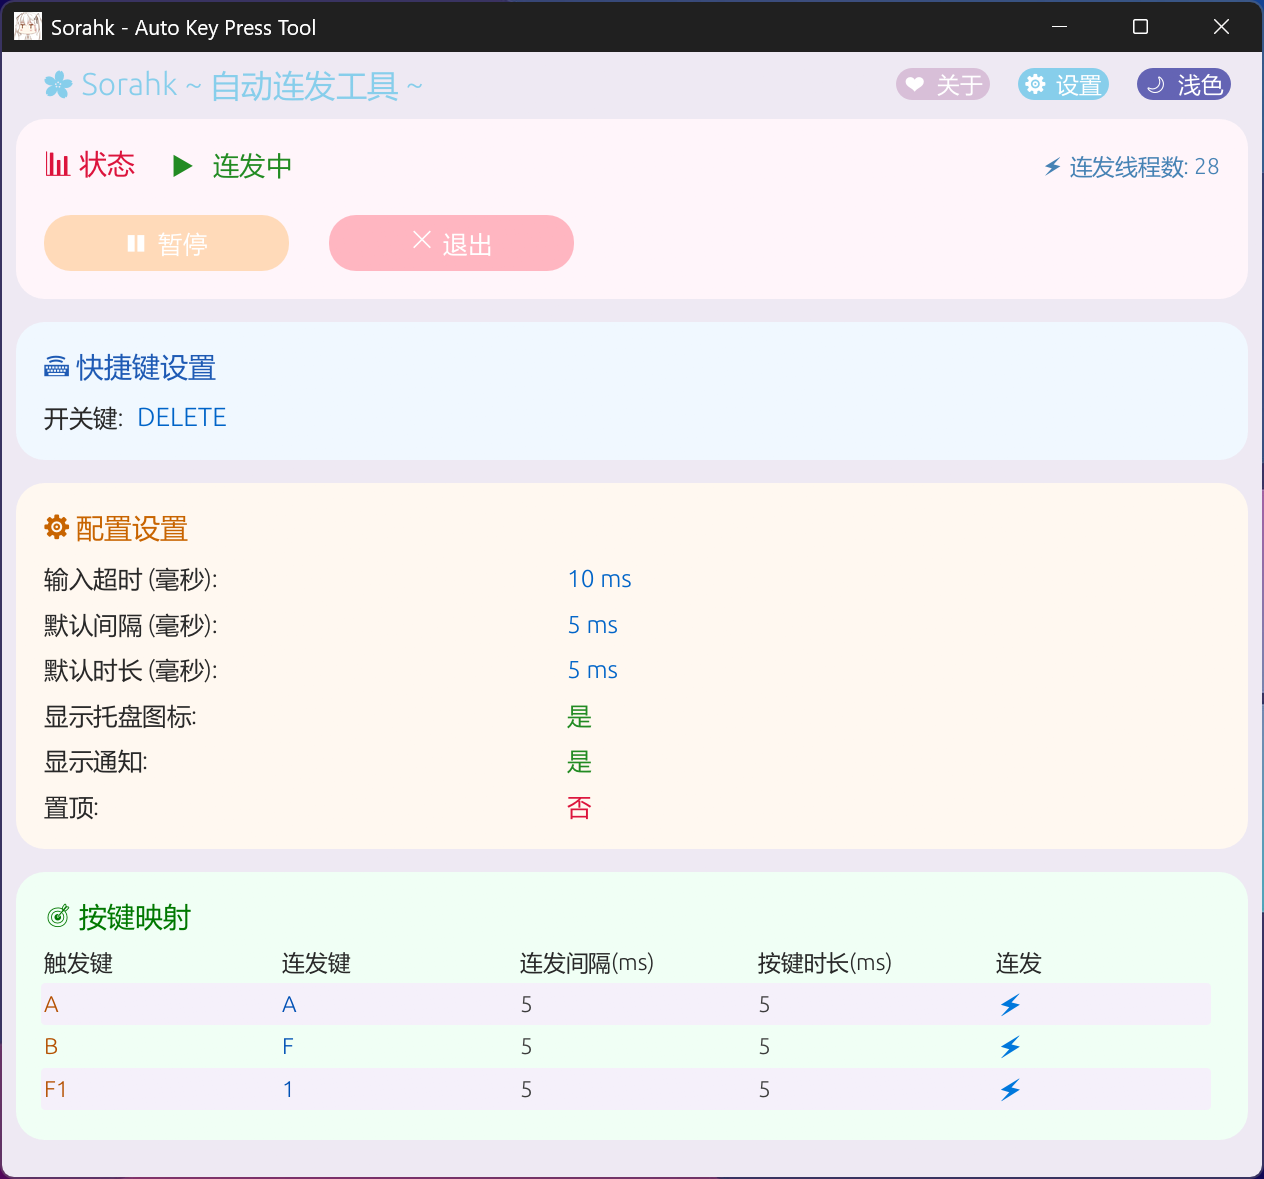The height and width of the screenshot is (1179, 1264).
Task: Click the Sorahk flower logo icon
Action: (x=58, y=85)
